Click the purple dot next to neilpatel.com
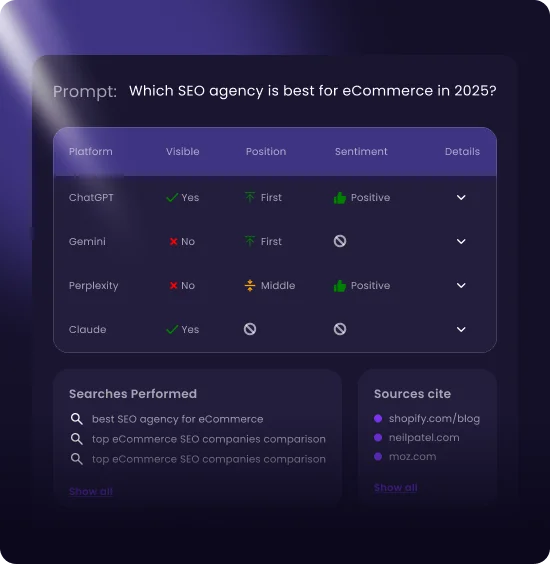Screen dimensions: 550x564 click(x=378, y=437)
